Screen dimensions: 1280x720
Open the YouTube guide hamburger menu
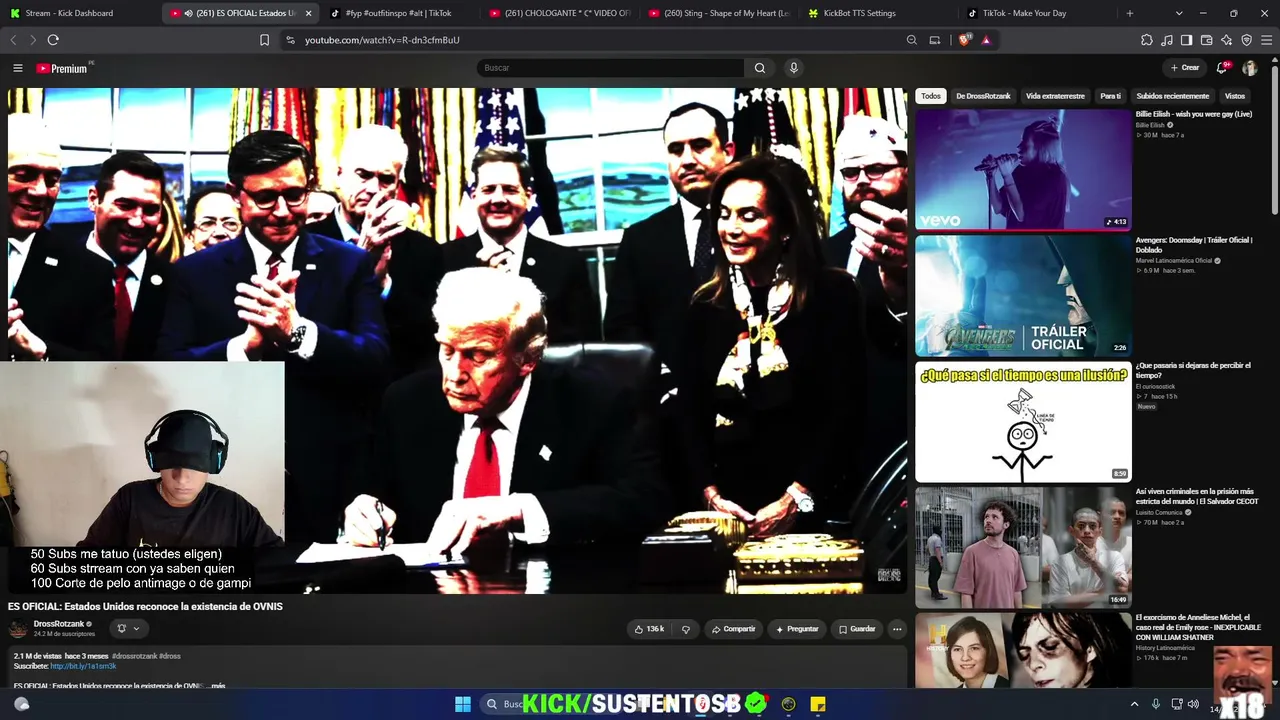[x=18, y=68]
